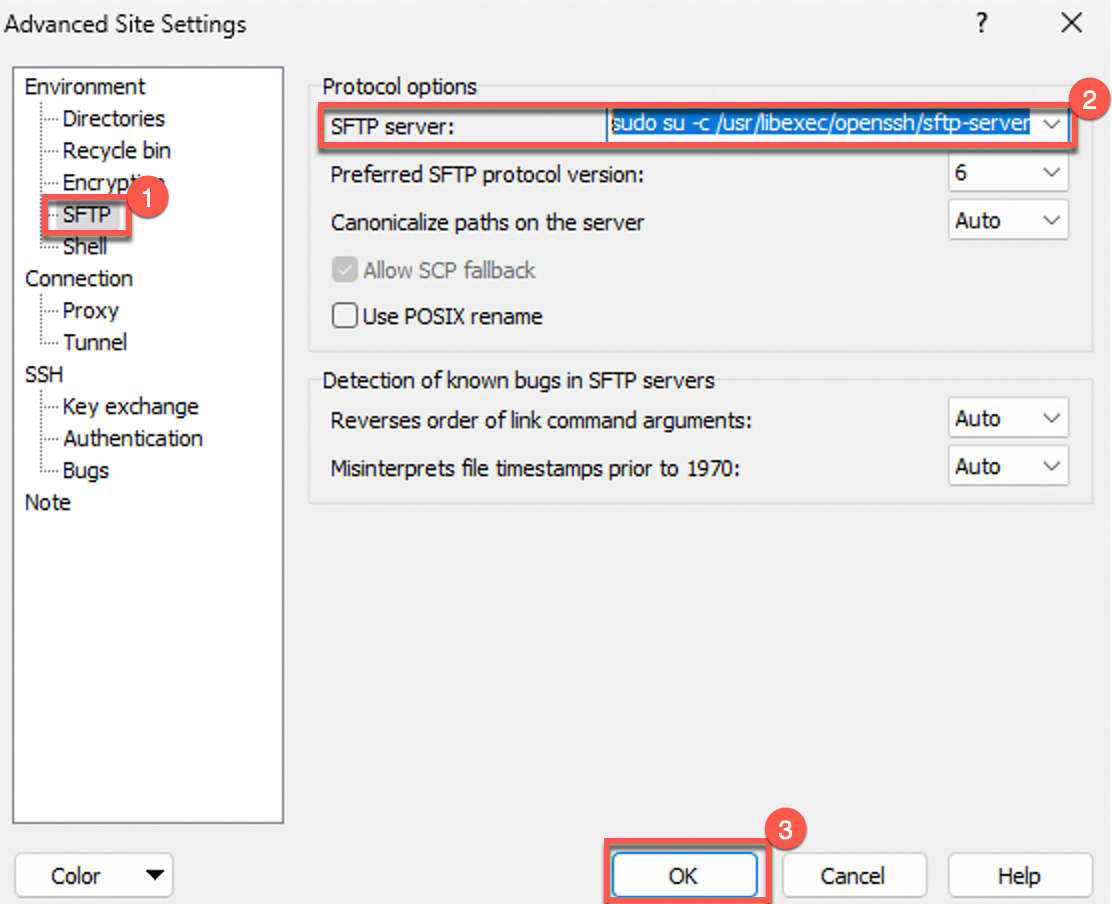This screenshot has height=904, width=1112.
Task: Open Preferred SFTP protocol version dropdown
Action: coord(1008,173)
